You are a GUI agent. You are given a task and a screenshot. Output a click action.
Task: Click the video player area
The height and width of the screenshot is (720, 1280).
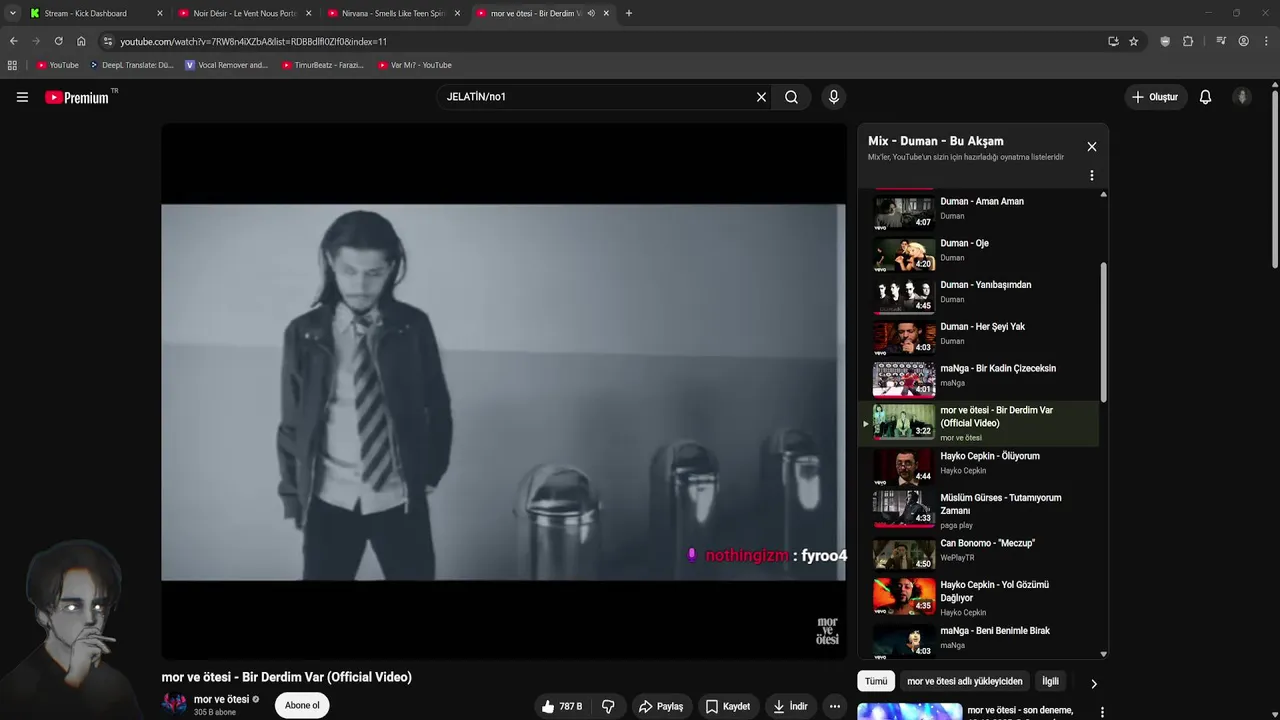[x=503, y=391]
